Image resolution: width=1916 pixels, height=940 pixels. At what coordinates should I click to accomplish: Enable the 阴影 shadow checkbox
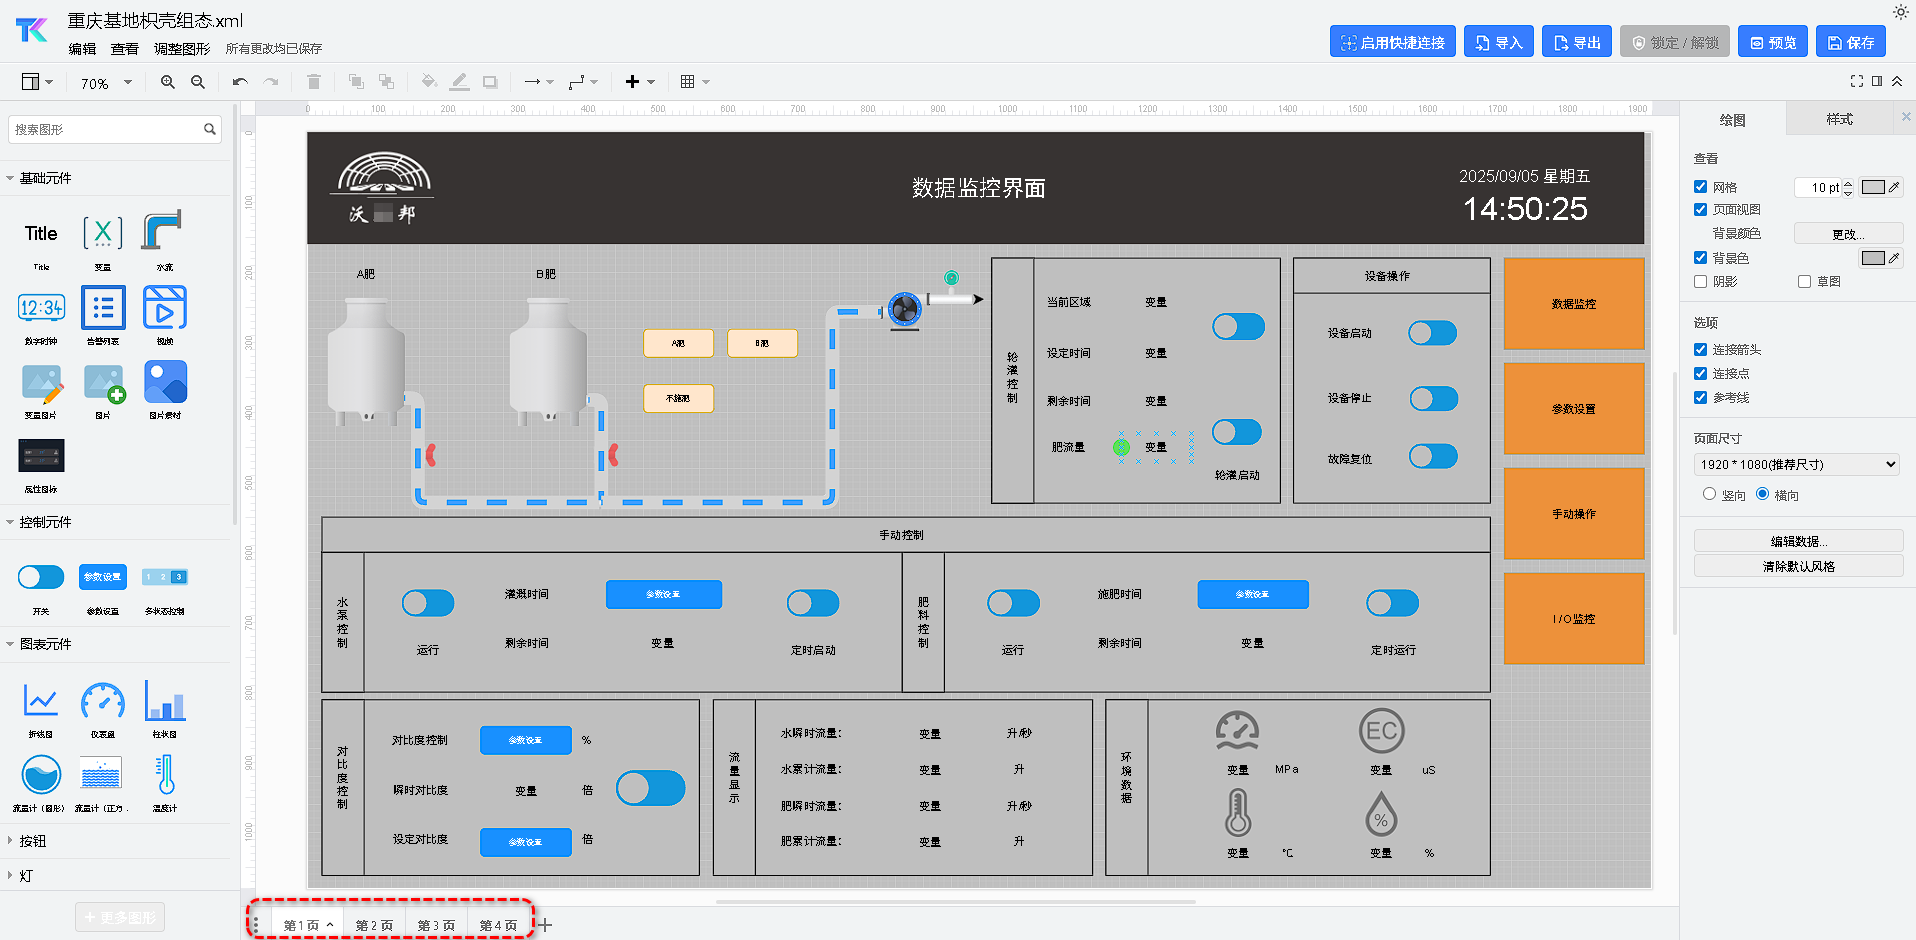(x=1700, y=282)
